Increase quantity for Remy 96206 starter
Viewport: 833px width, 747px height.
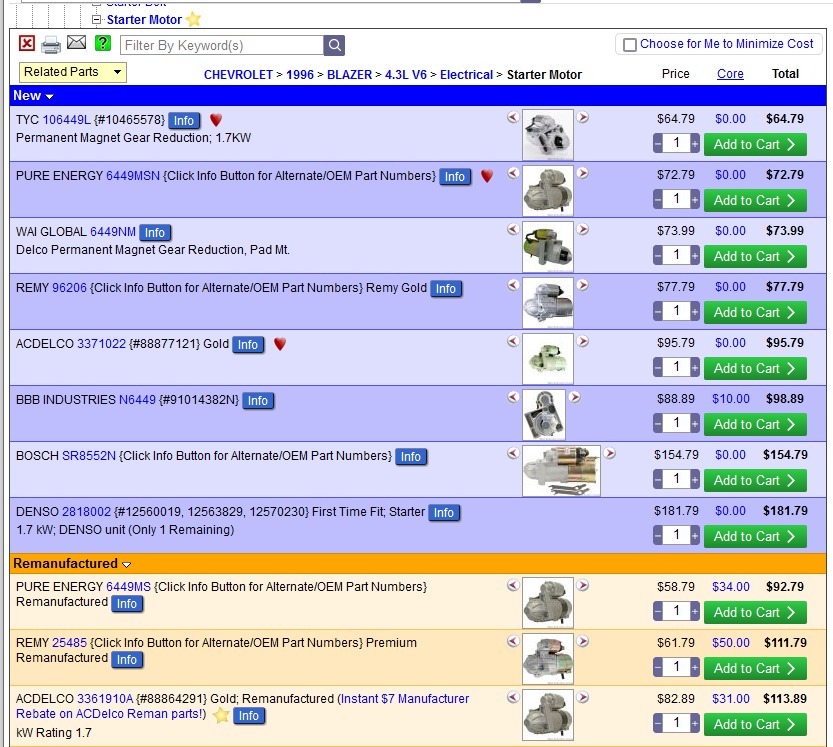pos(694,312)
